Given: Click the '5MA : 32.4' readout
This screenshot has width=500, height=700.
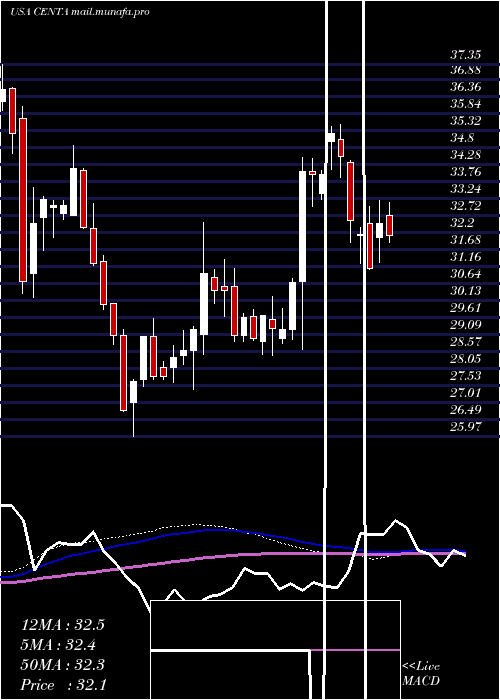Looking at the screenshot, I should 58,645.
